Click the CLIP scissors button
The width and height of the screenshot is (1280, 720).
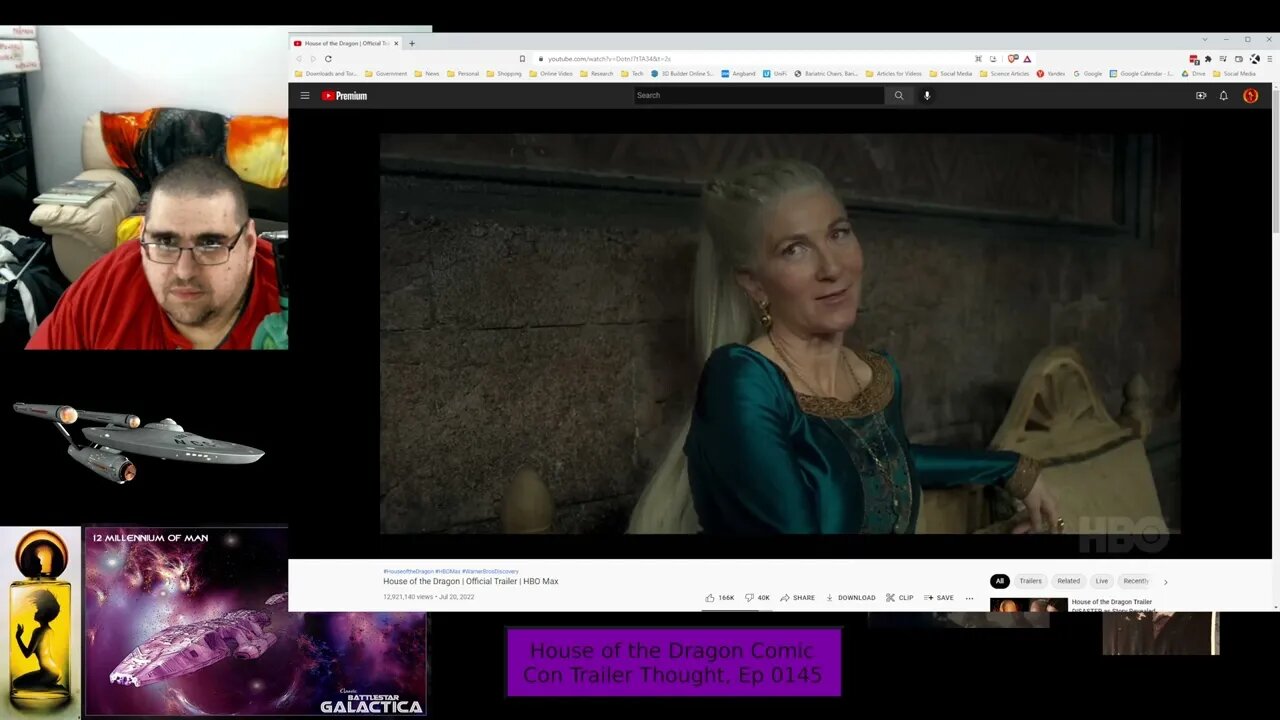900,598
